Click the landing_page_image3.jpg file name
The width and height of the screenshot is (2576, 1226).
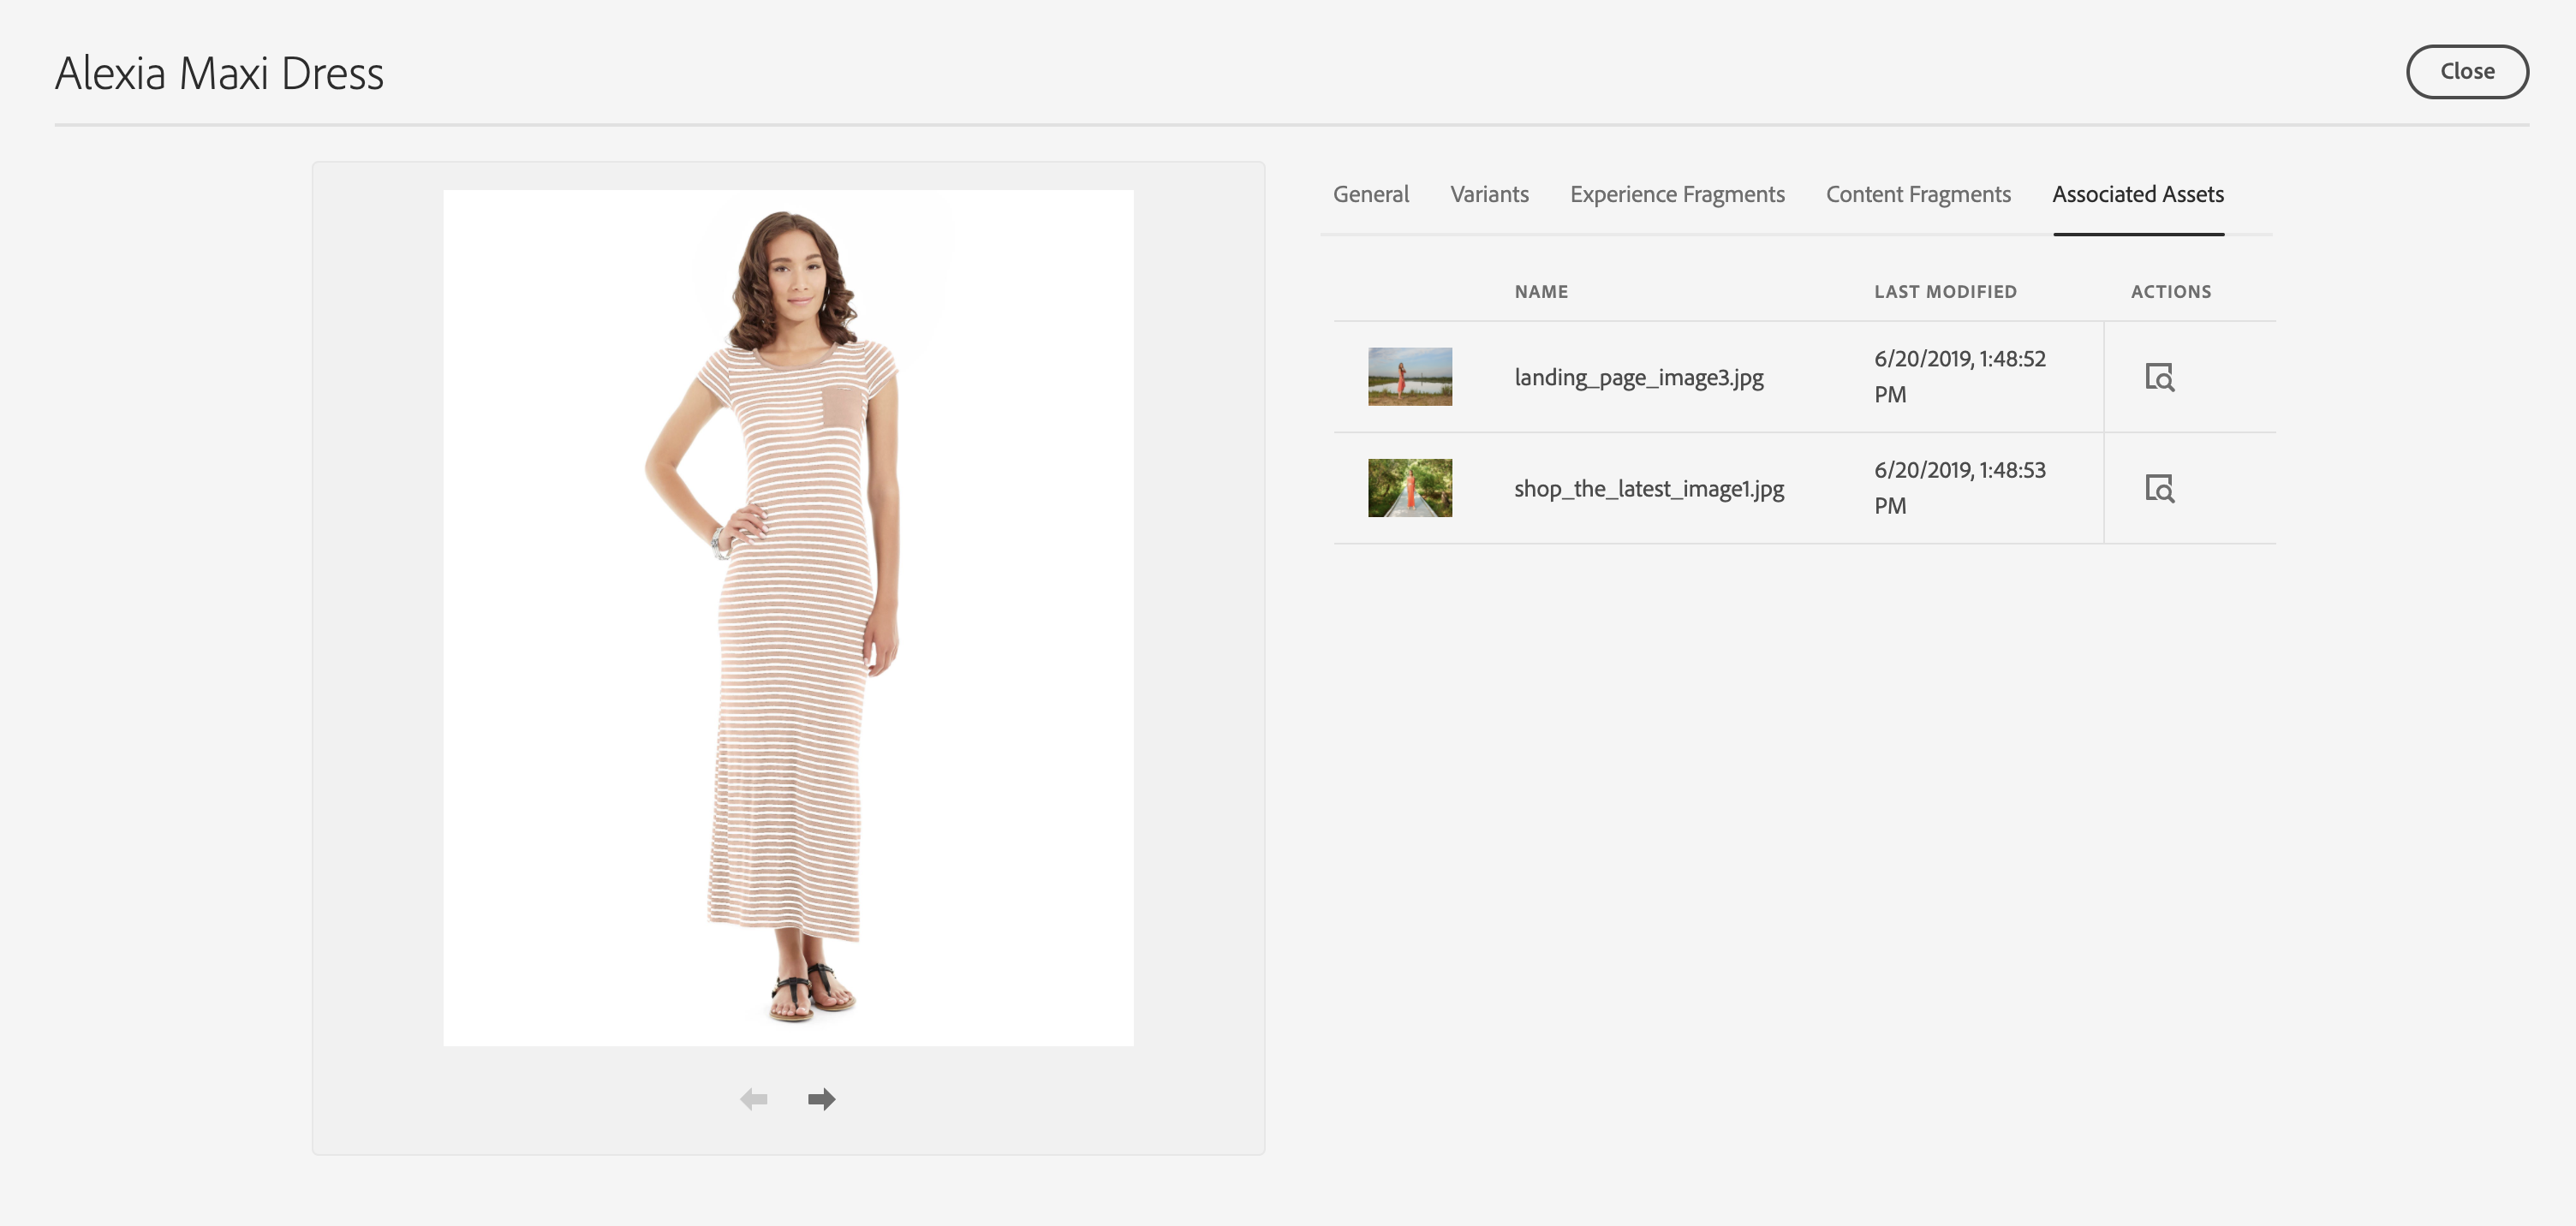(1638, 377)
